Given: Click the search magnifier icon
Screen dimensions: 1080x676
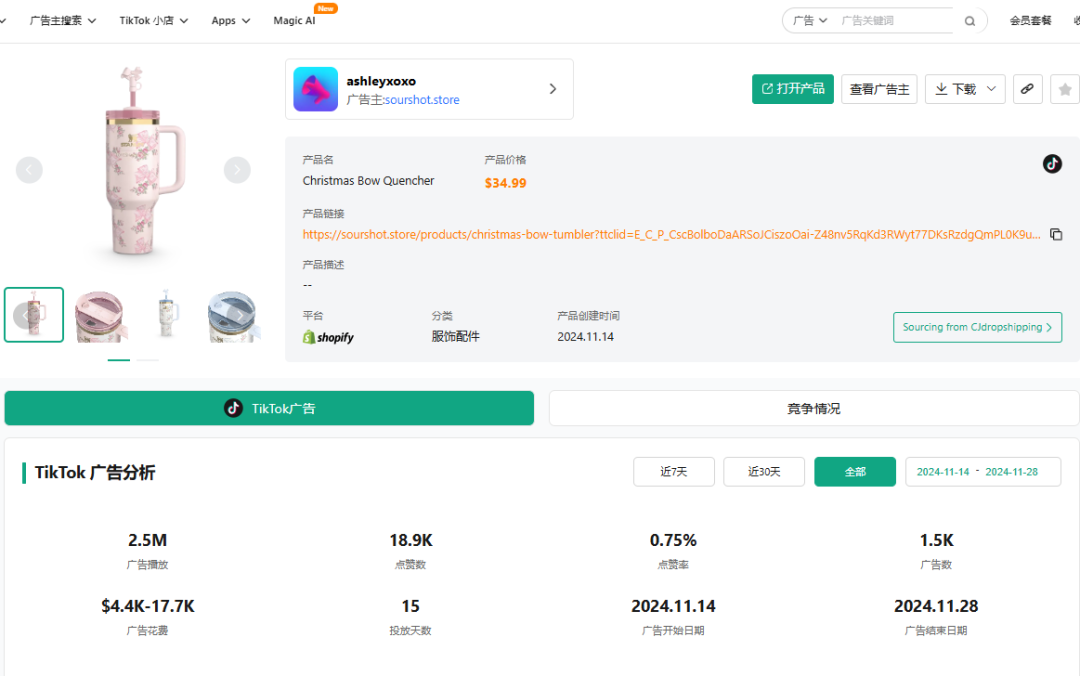Looking at the screenshot, I should [x=969, y=21].
